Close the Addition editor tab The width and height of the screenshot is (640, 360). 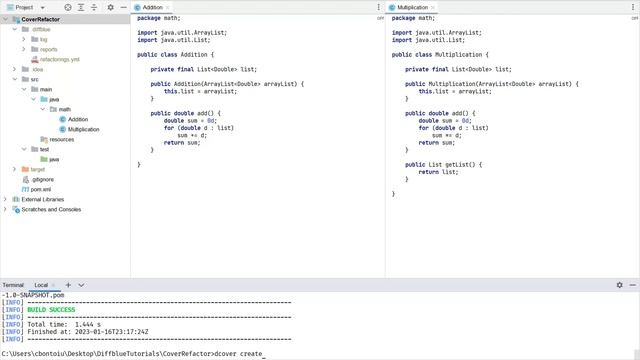(167, 7)
